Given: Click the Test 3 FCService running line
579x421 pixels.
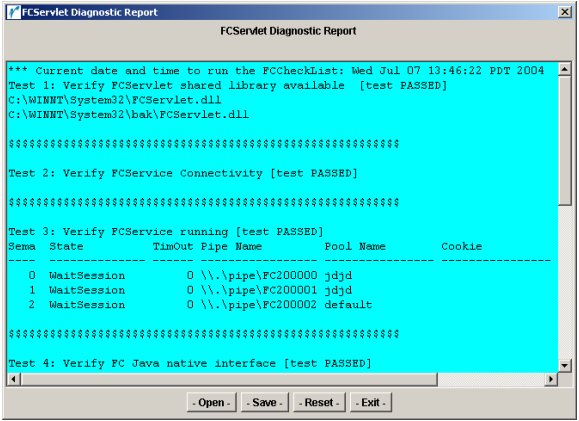Looking at the screenshot, I should 166,232.
